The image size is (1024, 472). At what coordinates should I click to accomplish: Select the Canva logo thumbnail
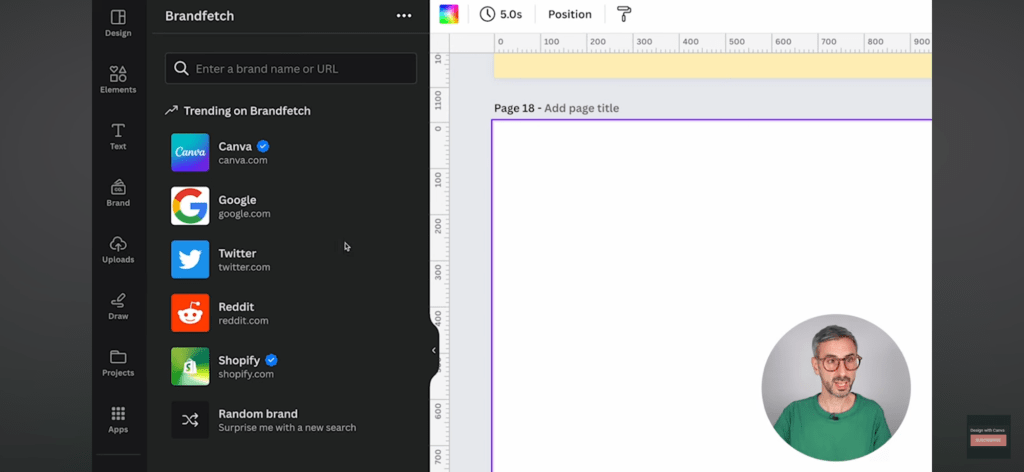coord(190,152)
